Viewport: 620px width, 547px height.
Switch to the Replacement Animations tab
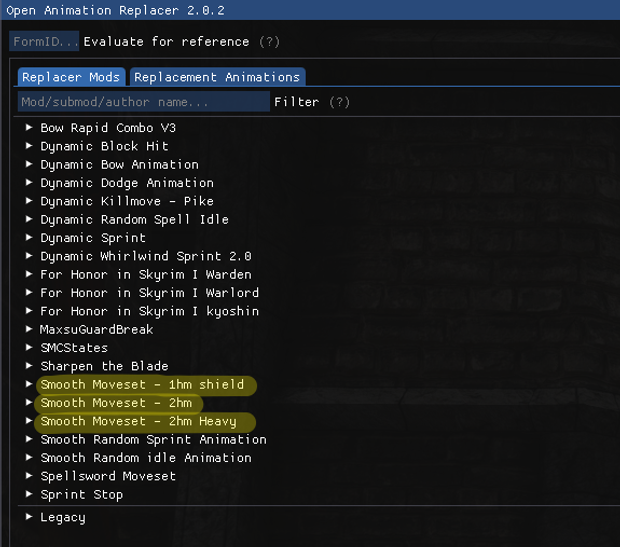pyautogui.click(x=217, y=77)
